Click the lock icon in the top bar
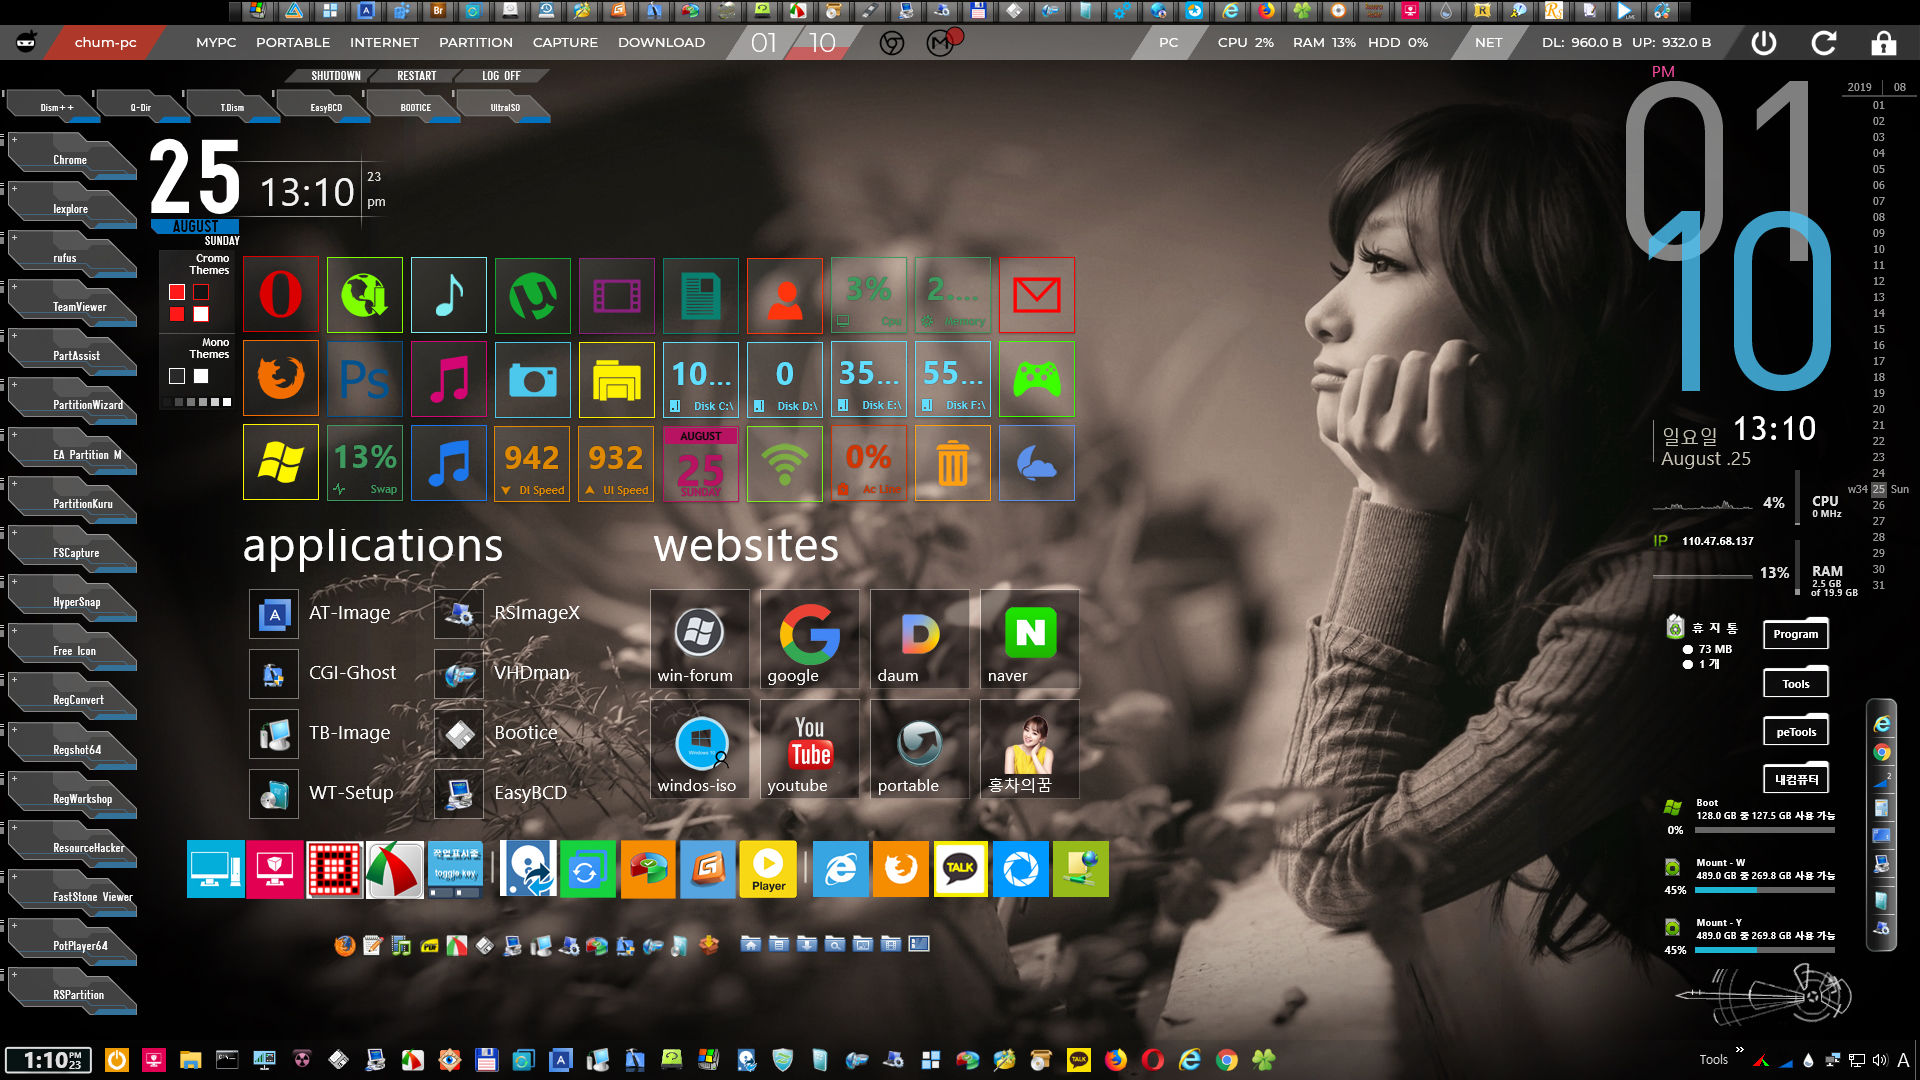 point(1884,43)
